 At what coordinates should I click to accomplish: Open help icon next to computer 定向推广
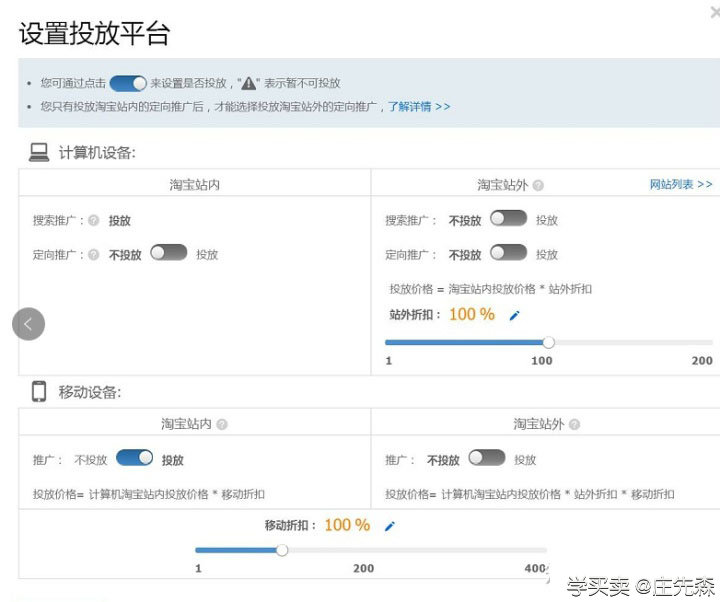[x=94, y=254]
